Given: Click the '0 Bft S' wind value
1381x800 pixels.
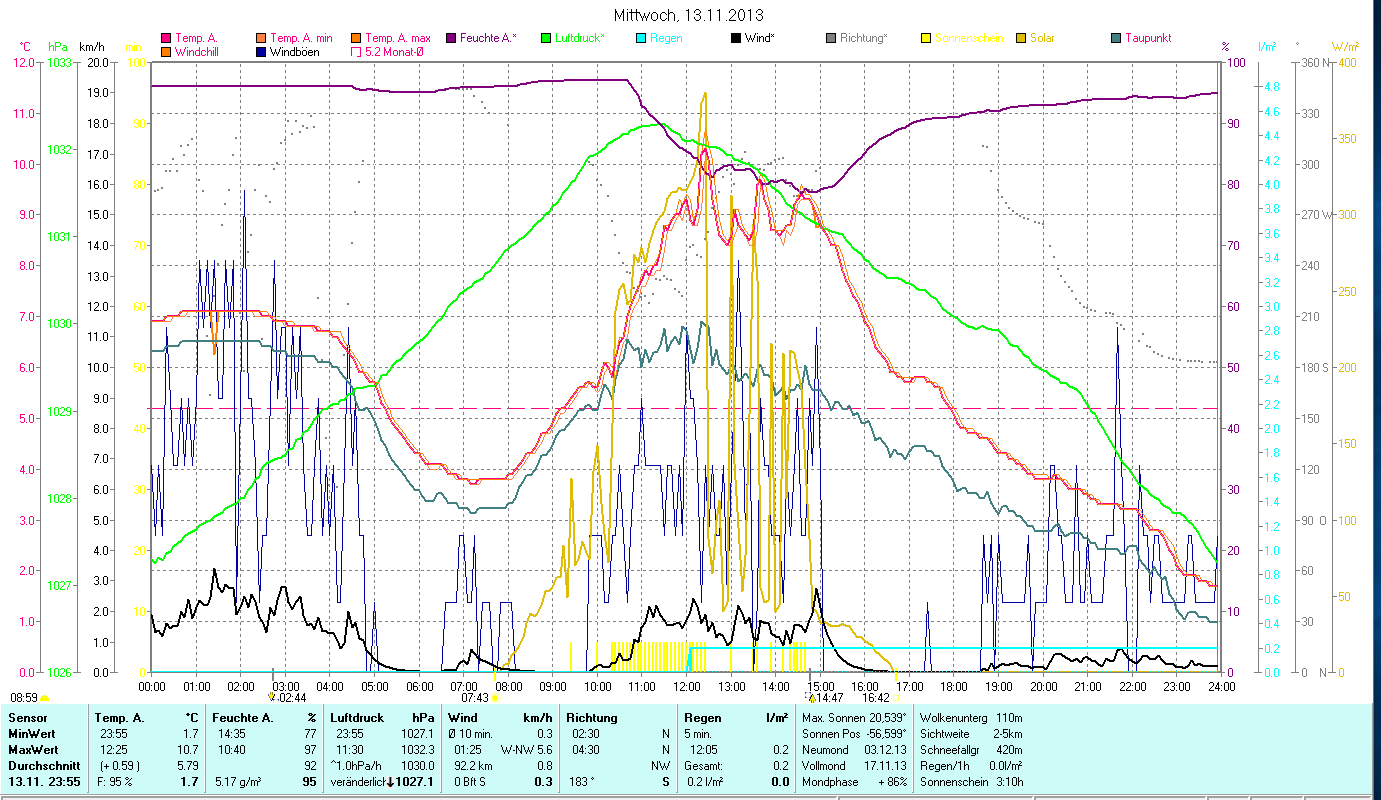Looking at the screenshot, I should point(468,782).
